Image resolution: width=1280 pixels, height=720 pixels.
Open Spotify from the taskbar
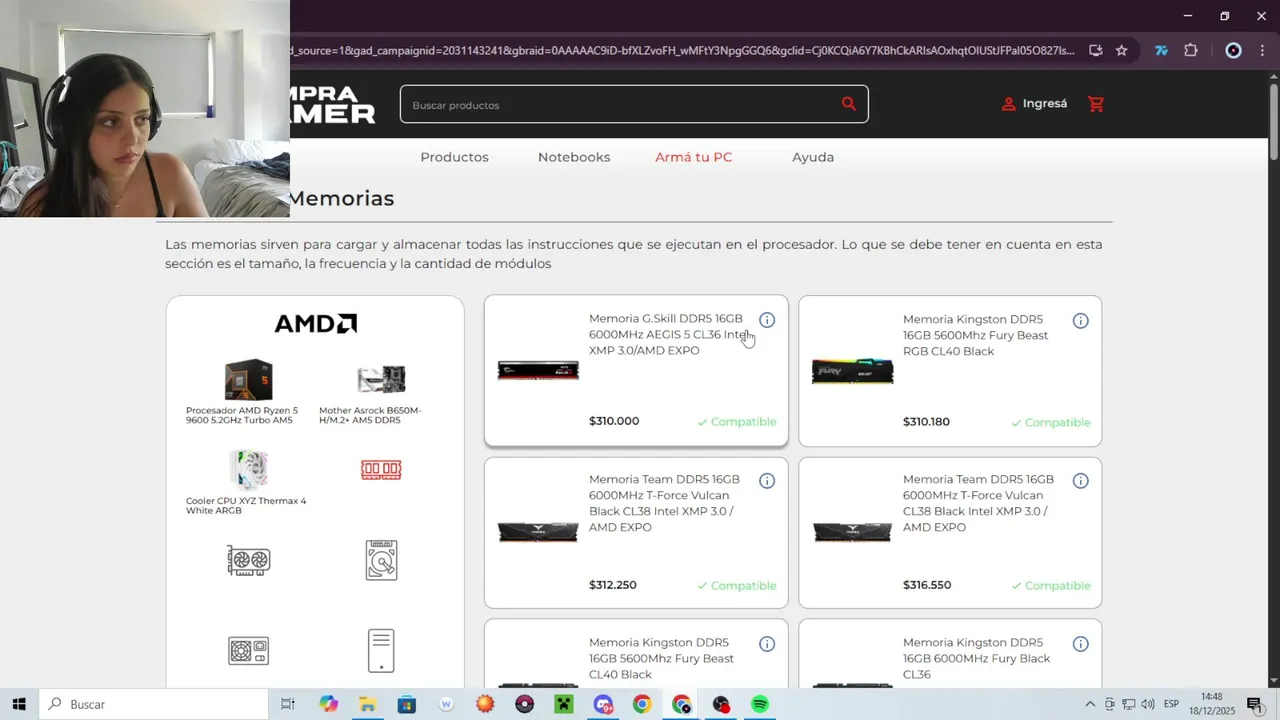tap(760, 704)
